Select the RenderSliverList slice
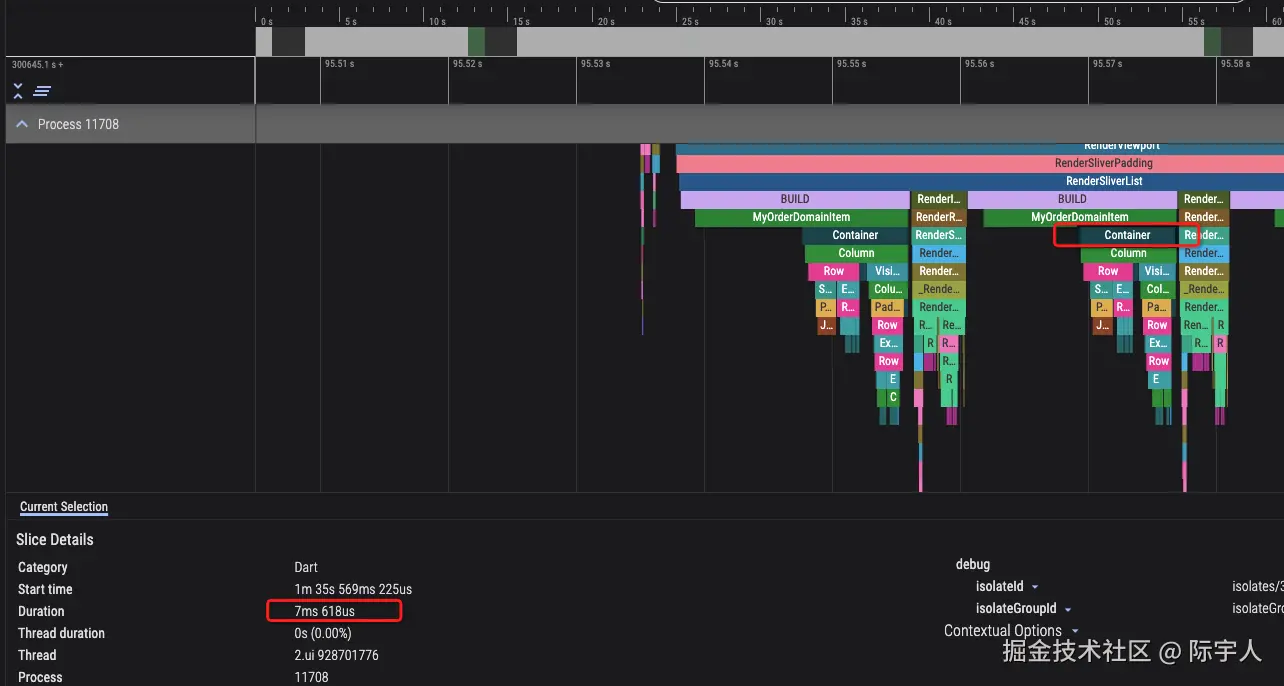 (x=982, y=181)
